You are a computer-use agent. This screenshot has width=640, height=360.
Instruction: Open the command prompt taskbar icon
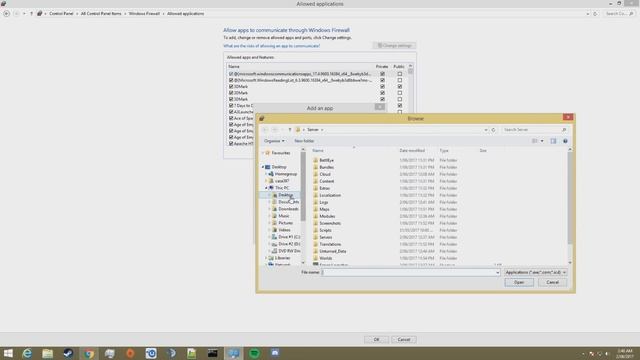pos(213,353)
